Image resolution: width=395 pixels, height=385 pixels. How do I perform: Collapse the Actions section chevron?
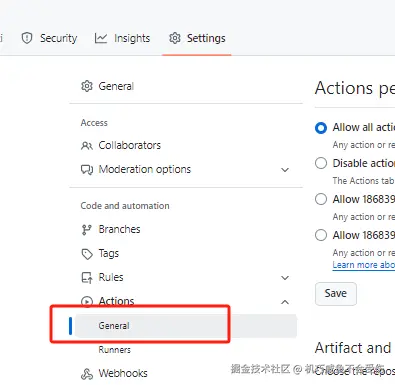(x=285, y=302)
